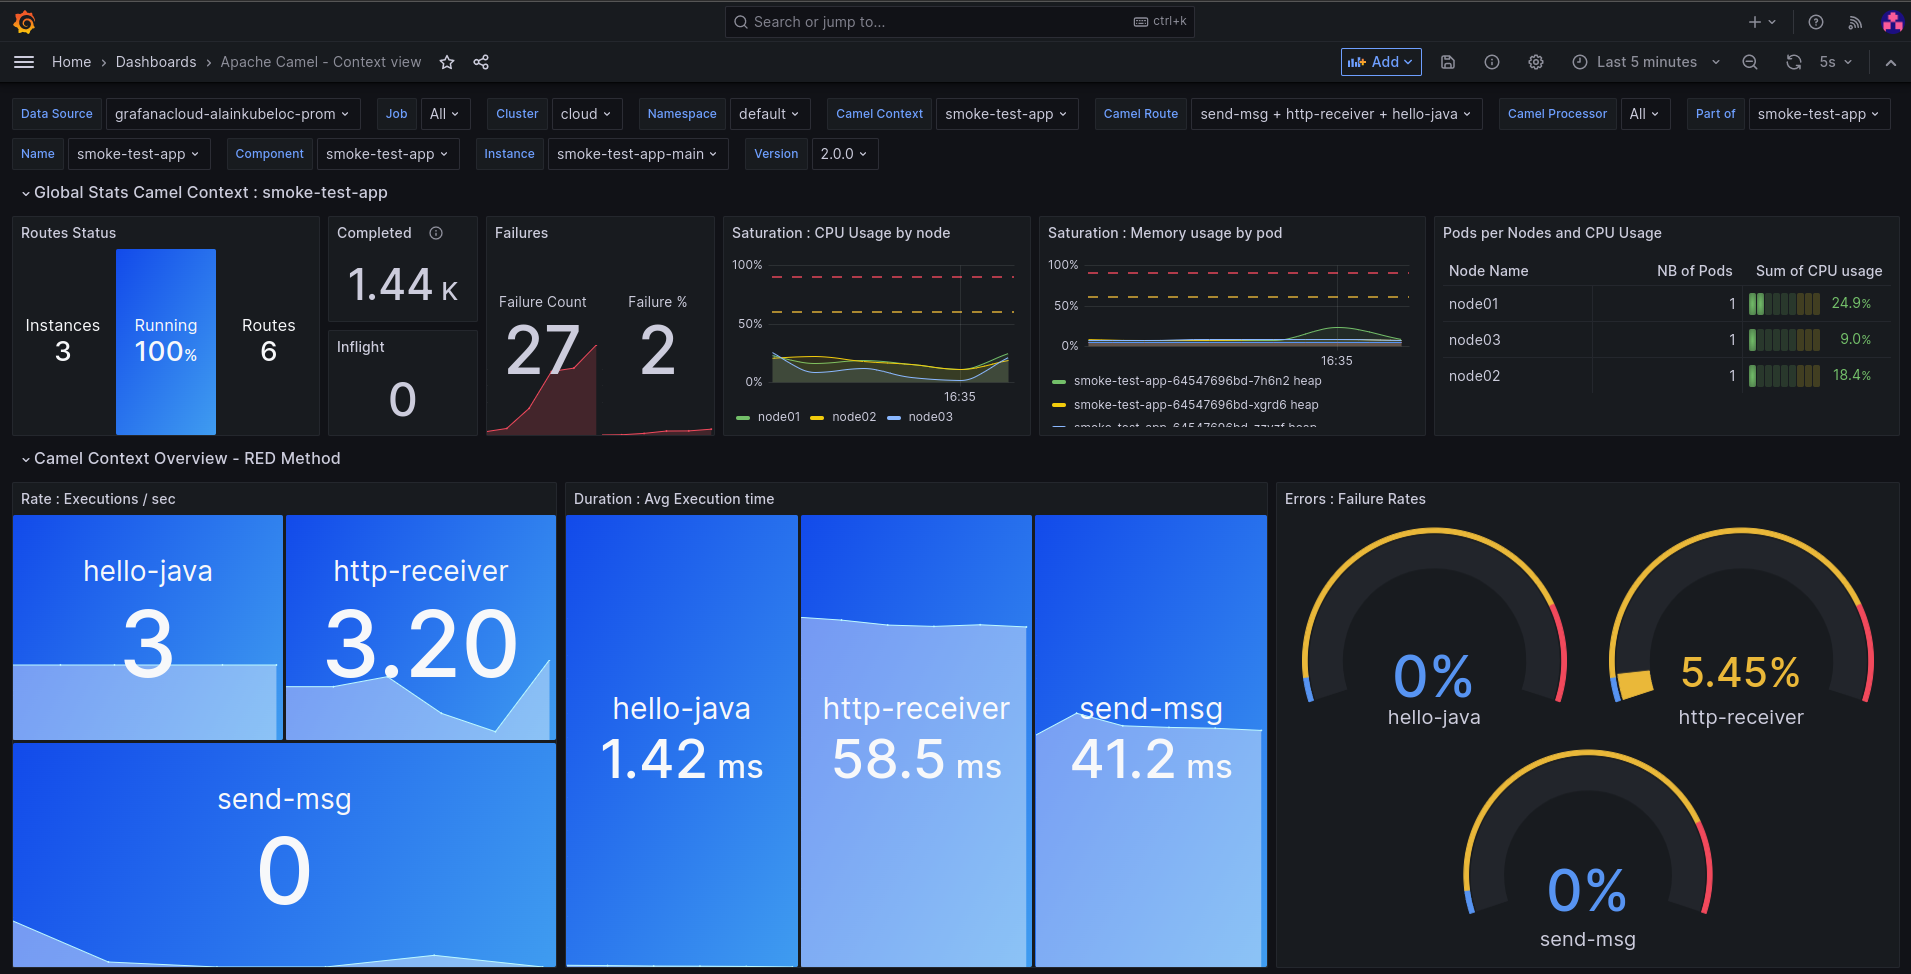Click node01 CPU usage bar gauge

click(1784, 304)
